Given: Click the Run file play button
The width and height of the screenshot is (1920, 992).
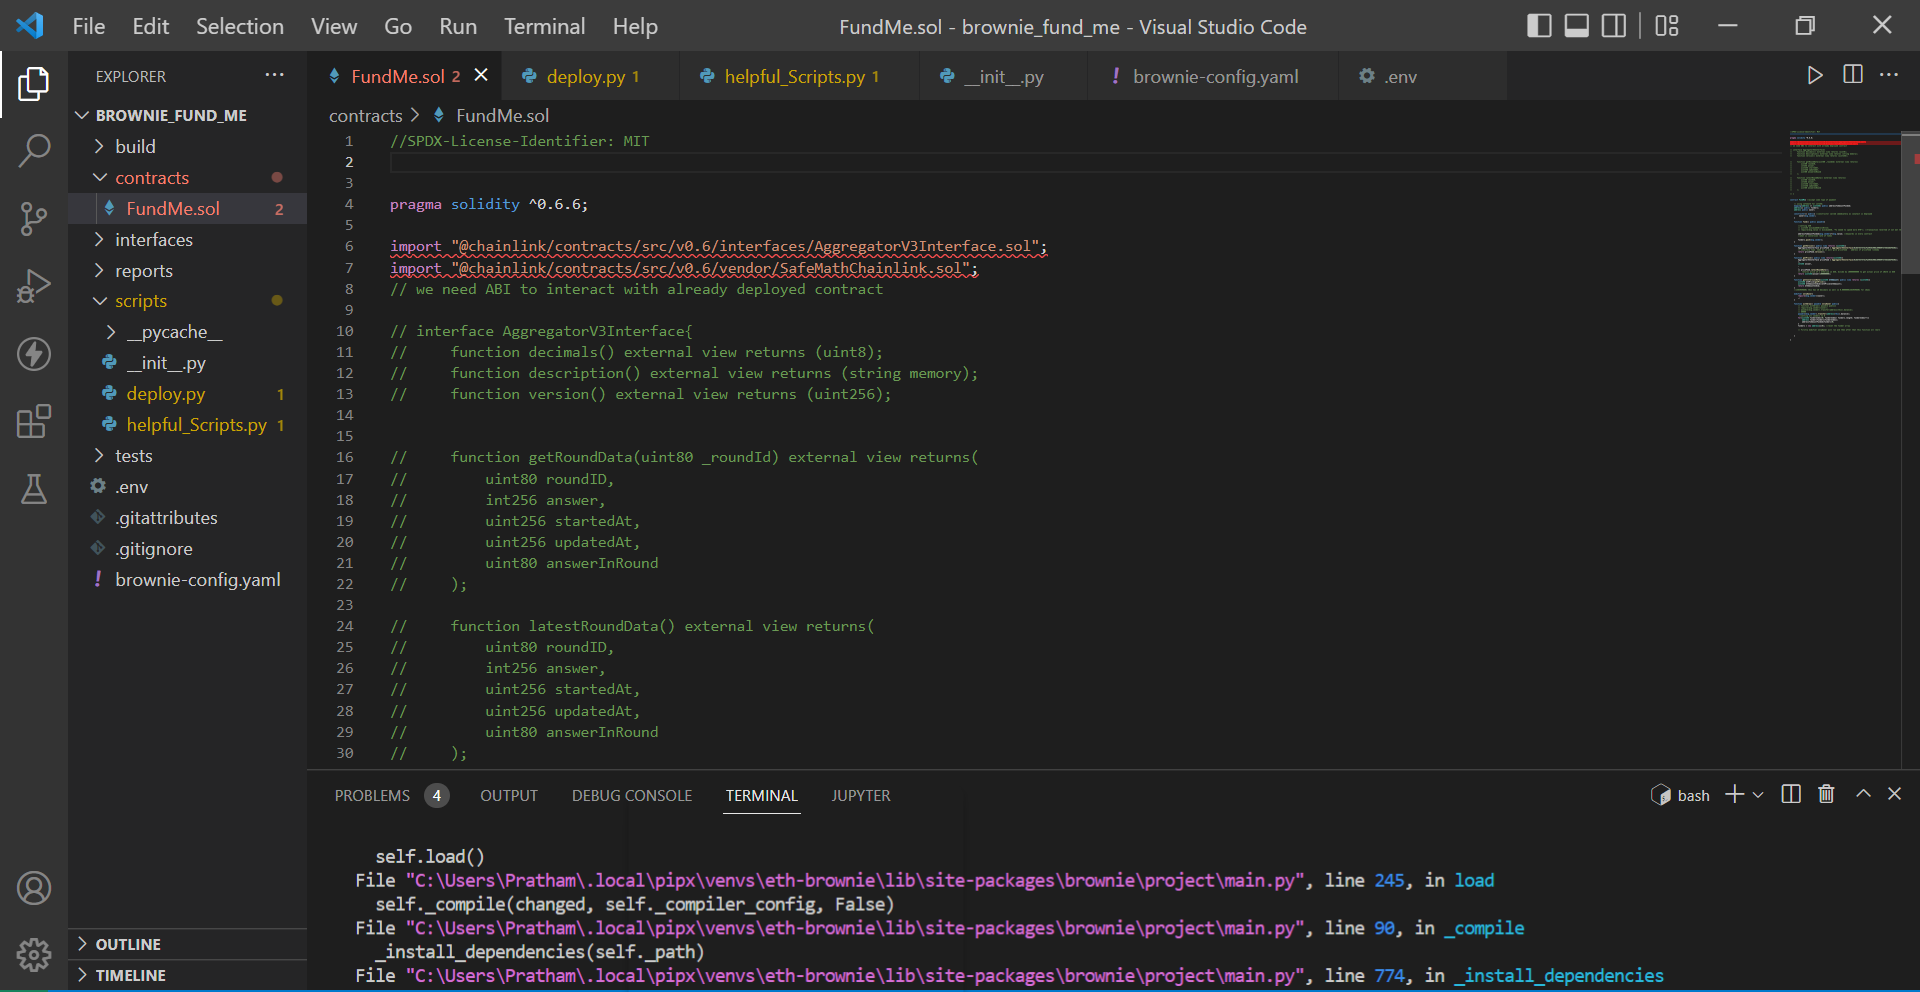Looking at the screenshot, I should tap(1814, 76).
